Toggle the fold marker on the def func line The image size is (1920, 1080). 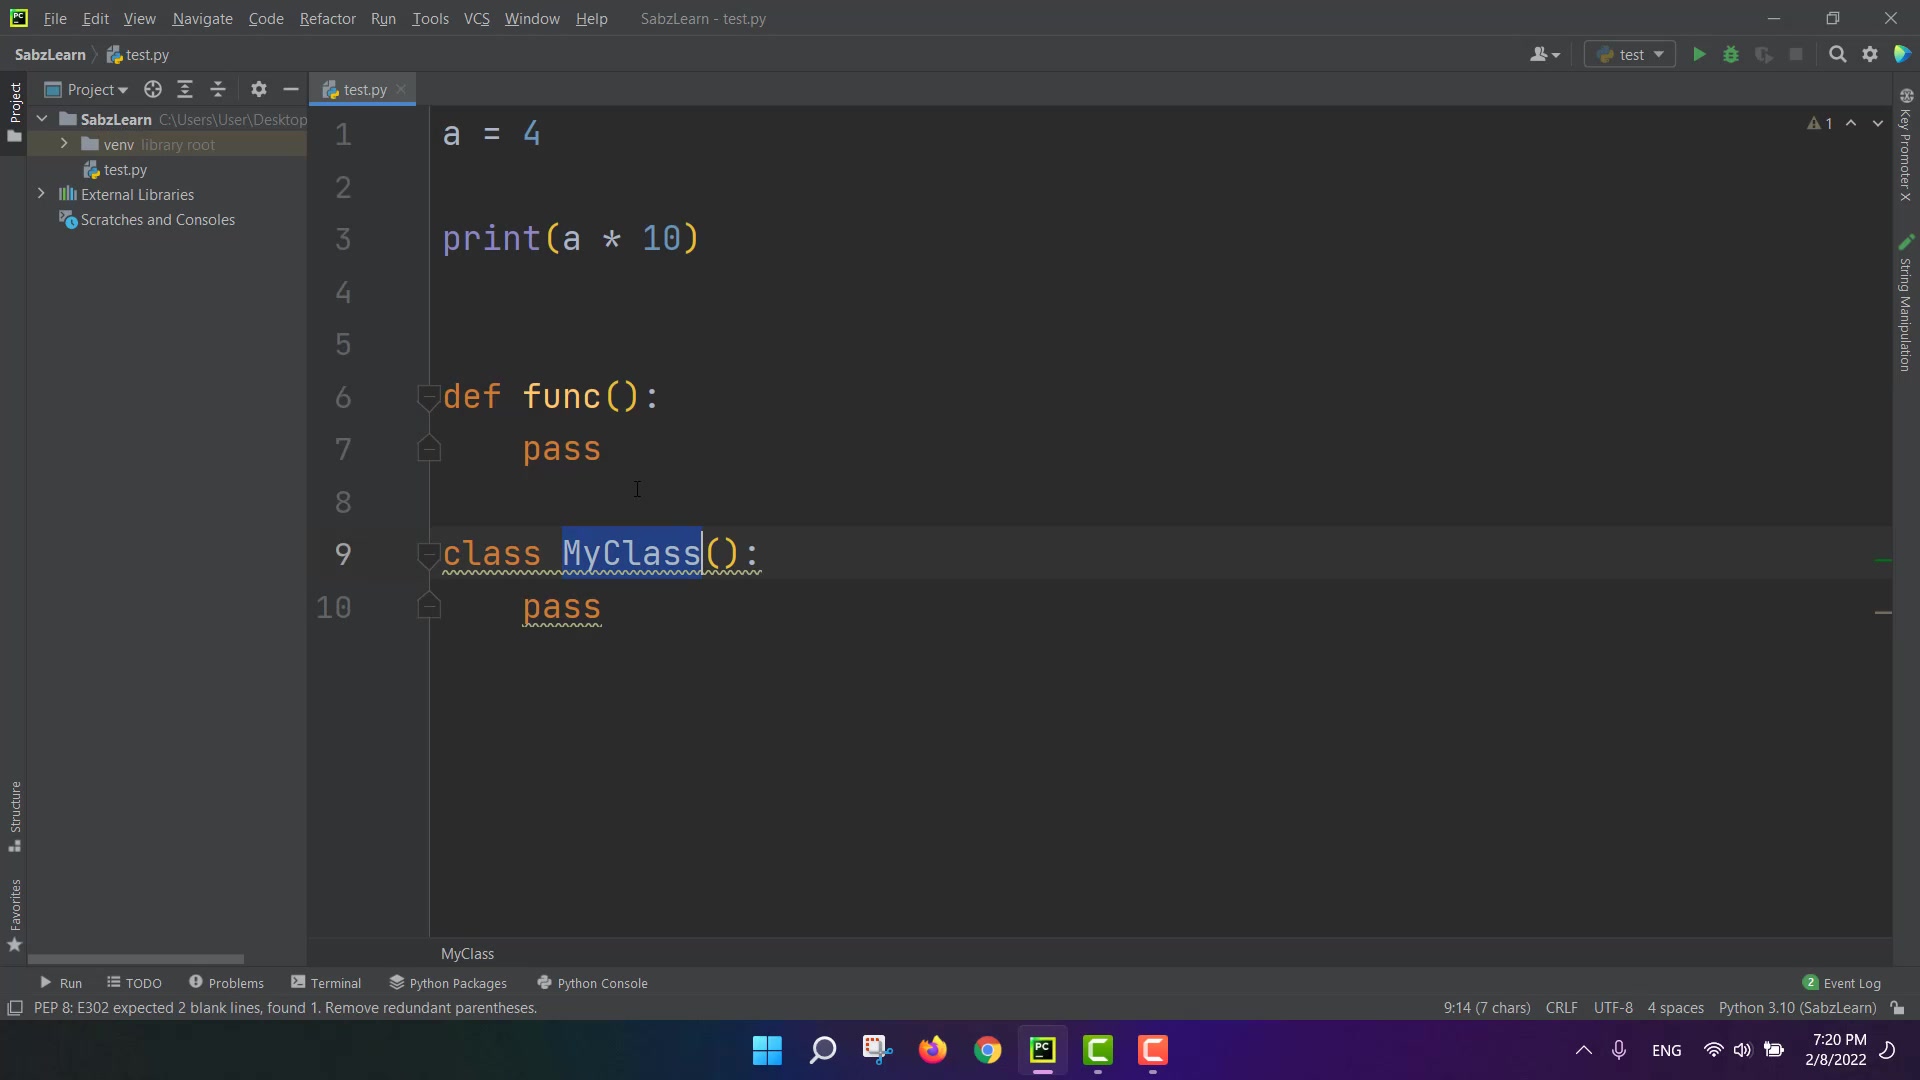(x=428, y=397)
